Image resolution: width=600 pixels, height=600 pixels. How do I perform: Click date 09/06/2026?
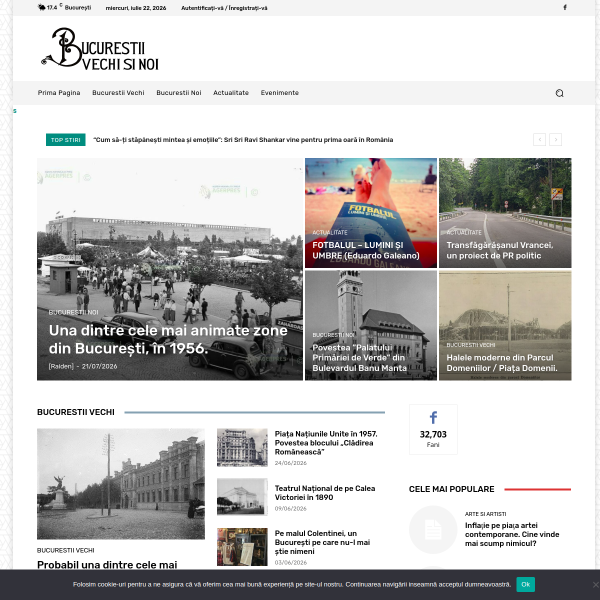(291, 509)
